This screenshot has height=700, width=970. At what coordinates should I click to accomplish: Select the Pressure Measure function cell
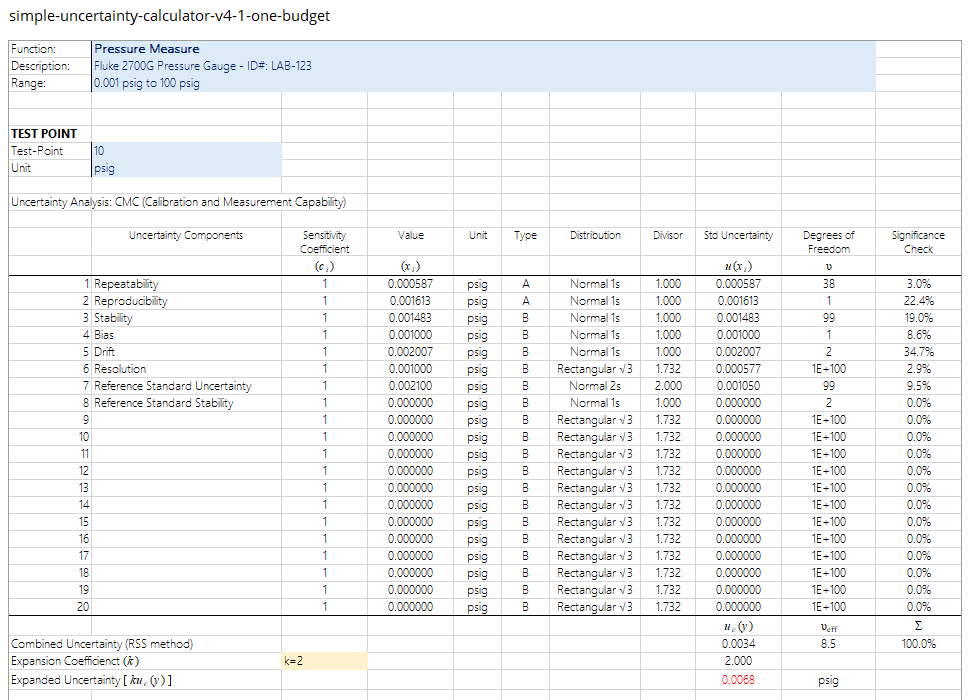[x=483, y=49]
